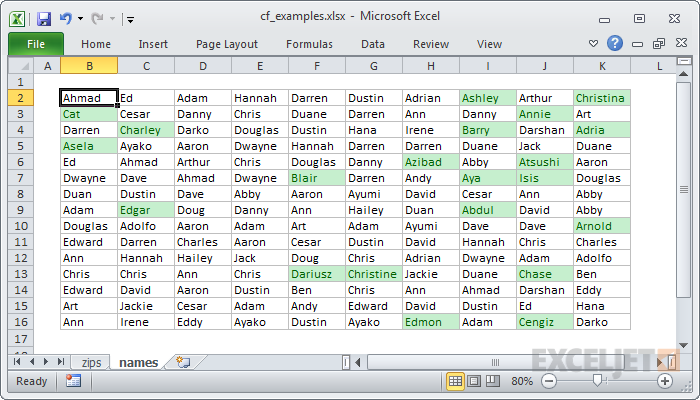Image resolution: width=700 pixels, height=400 pixels.
Task: Go to the next sheet with the navigation arrow
Action: (46, 362)
